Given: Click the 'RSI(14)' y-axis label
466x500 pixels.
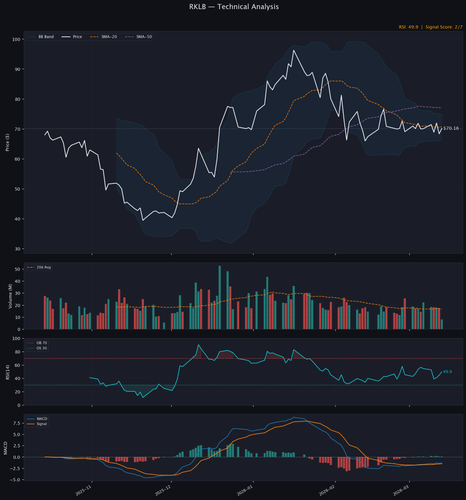Looking at the screenshot, I should click(x=7, y=372).
